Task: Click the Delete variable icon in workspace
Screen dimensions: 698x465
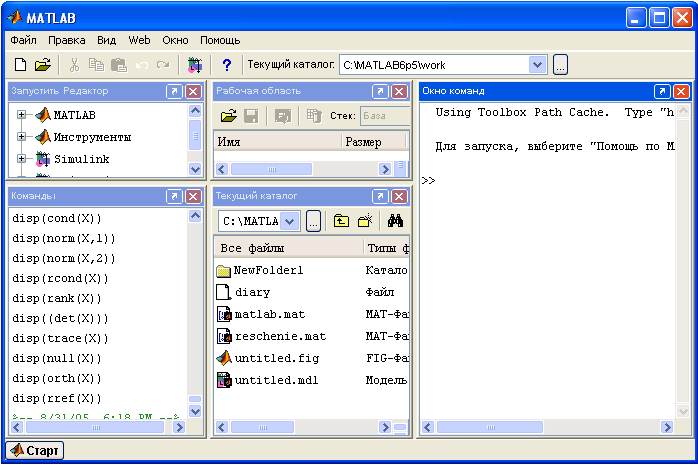Action: tap(314, 116)
